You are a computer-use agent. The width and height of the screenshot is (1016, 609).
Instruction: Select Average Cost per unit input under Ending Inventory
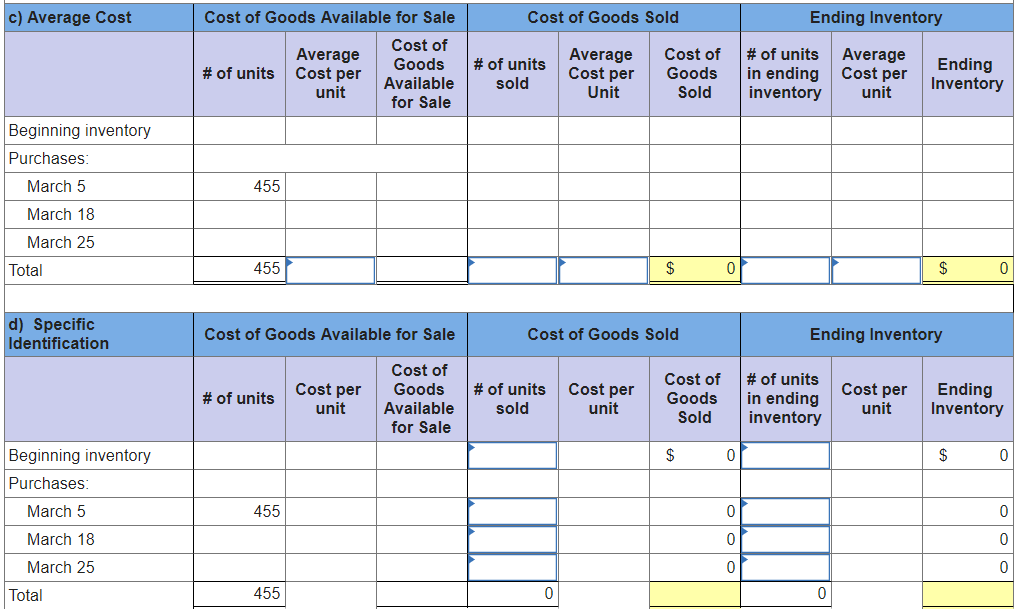pyautogui.click(x=877, y=270)
